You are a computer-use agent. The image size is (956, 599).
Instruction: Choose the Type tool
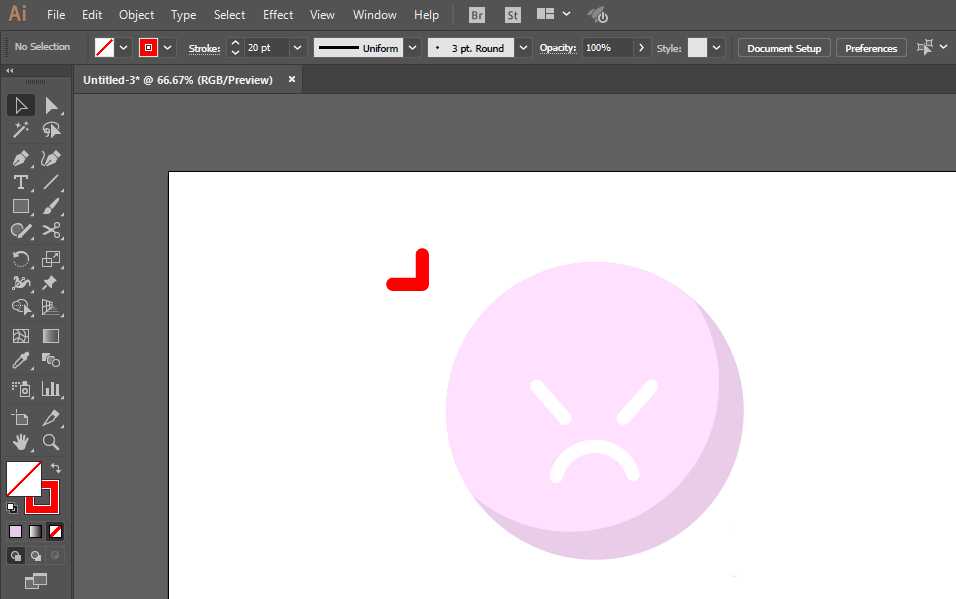(21, 182)
